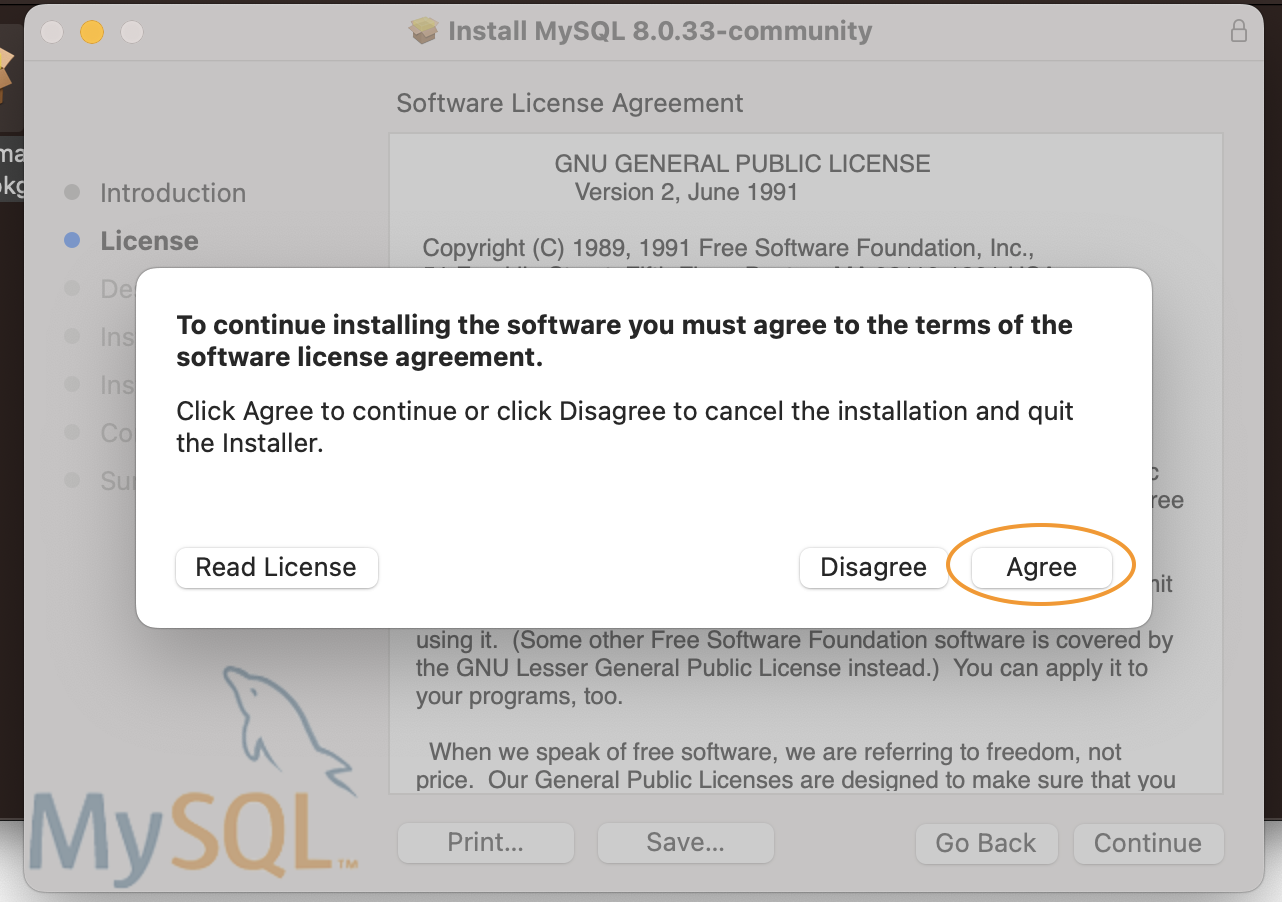This screenshot has width=1282, height=902.
Task: Click the 'GNU GENERAL PUBLIC LICENSE' title text
Action: click(742, 164)
